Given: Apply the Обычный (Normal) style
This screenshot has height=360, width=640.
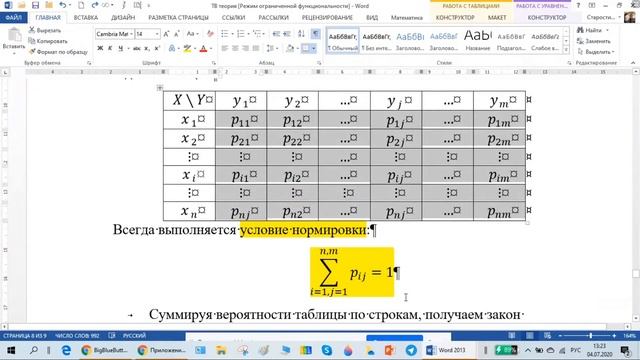Looking at the screenshot, I should tap(342, 41).
